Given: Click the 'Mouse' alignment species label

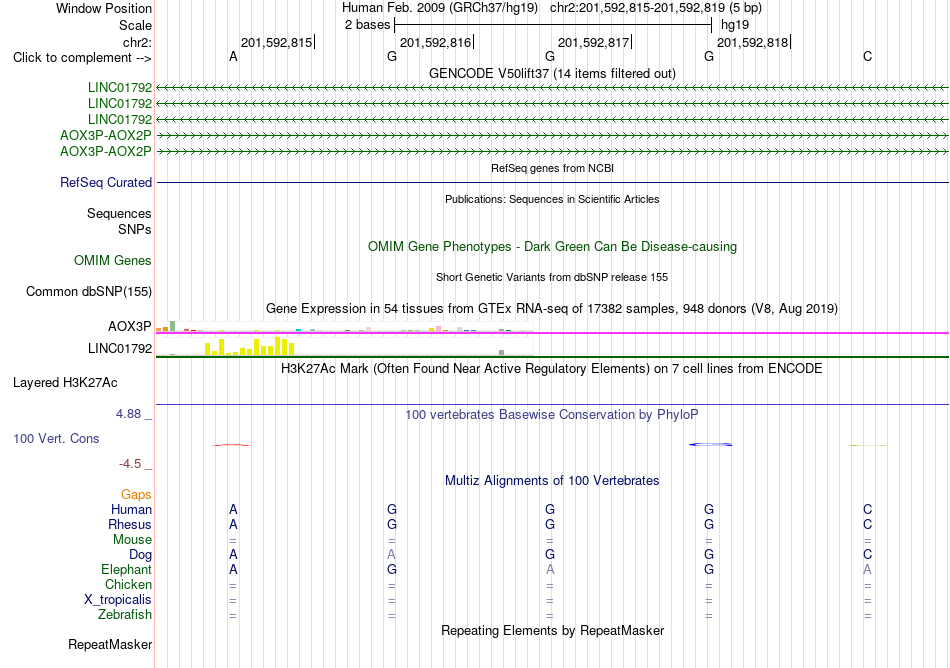Looking at the screenshot, I should pyautogui.click(x=132, y=540).
